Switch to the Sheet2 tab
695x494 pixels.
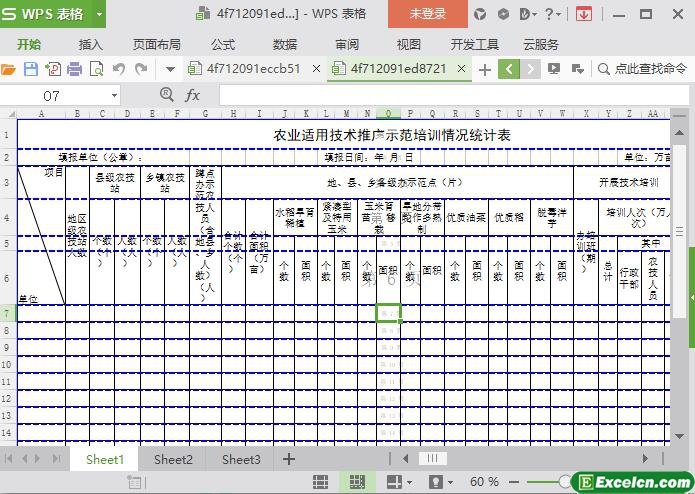tap(173, 459)
